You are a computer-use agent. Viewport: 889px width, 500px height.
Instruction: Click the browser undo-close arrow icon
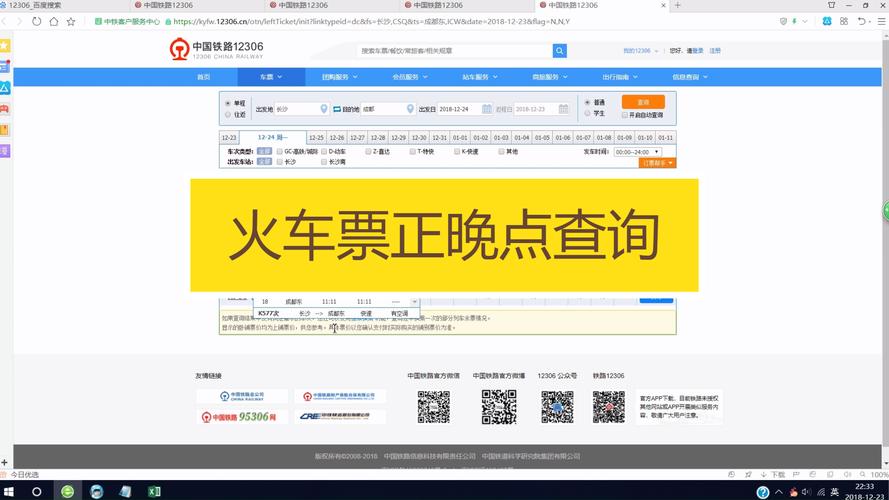[861, 22]
